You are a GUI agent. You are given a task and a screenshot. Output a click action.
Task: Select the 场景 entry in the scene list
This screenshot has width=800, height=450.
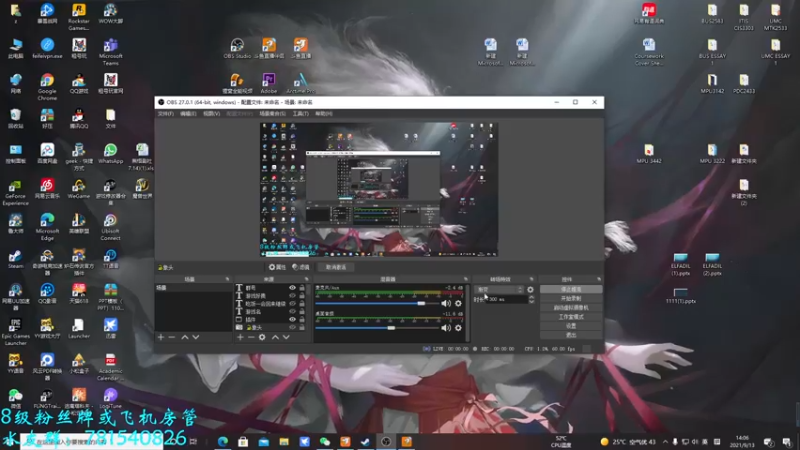tap(193, 288)
